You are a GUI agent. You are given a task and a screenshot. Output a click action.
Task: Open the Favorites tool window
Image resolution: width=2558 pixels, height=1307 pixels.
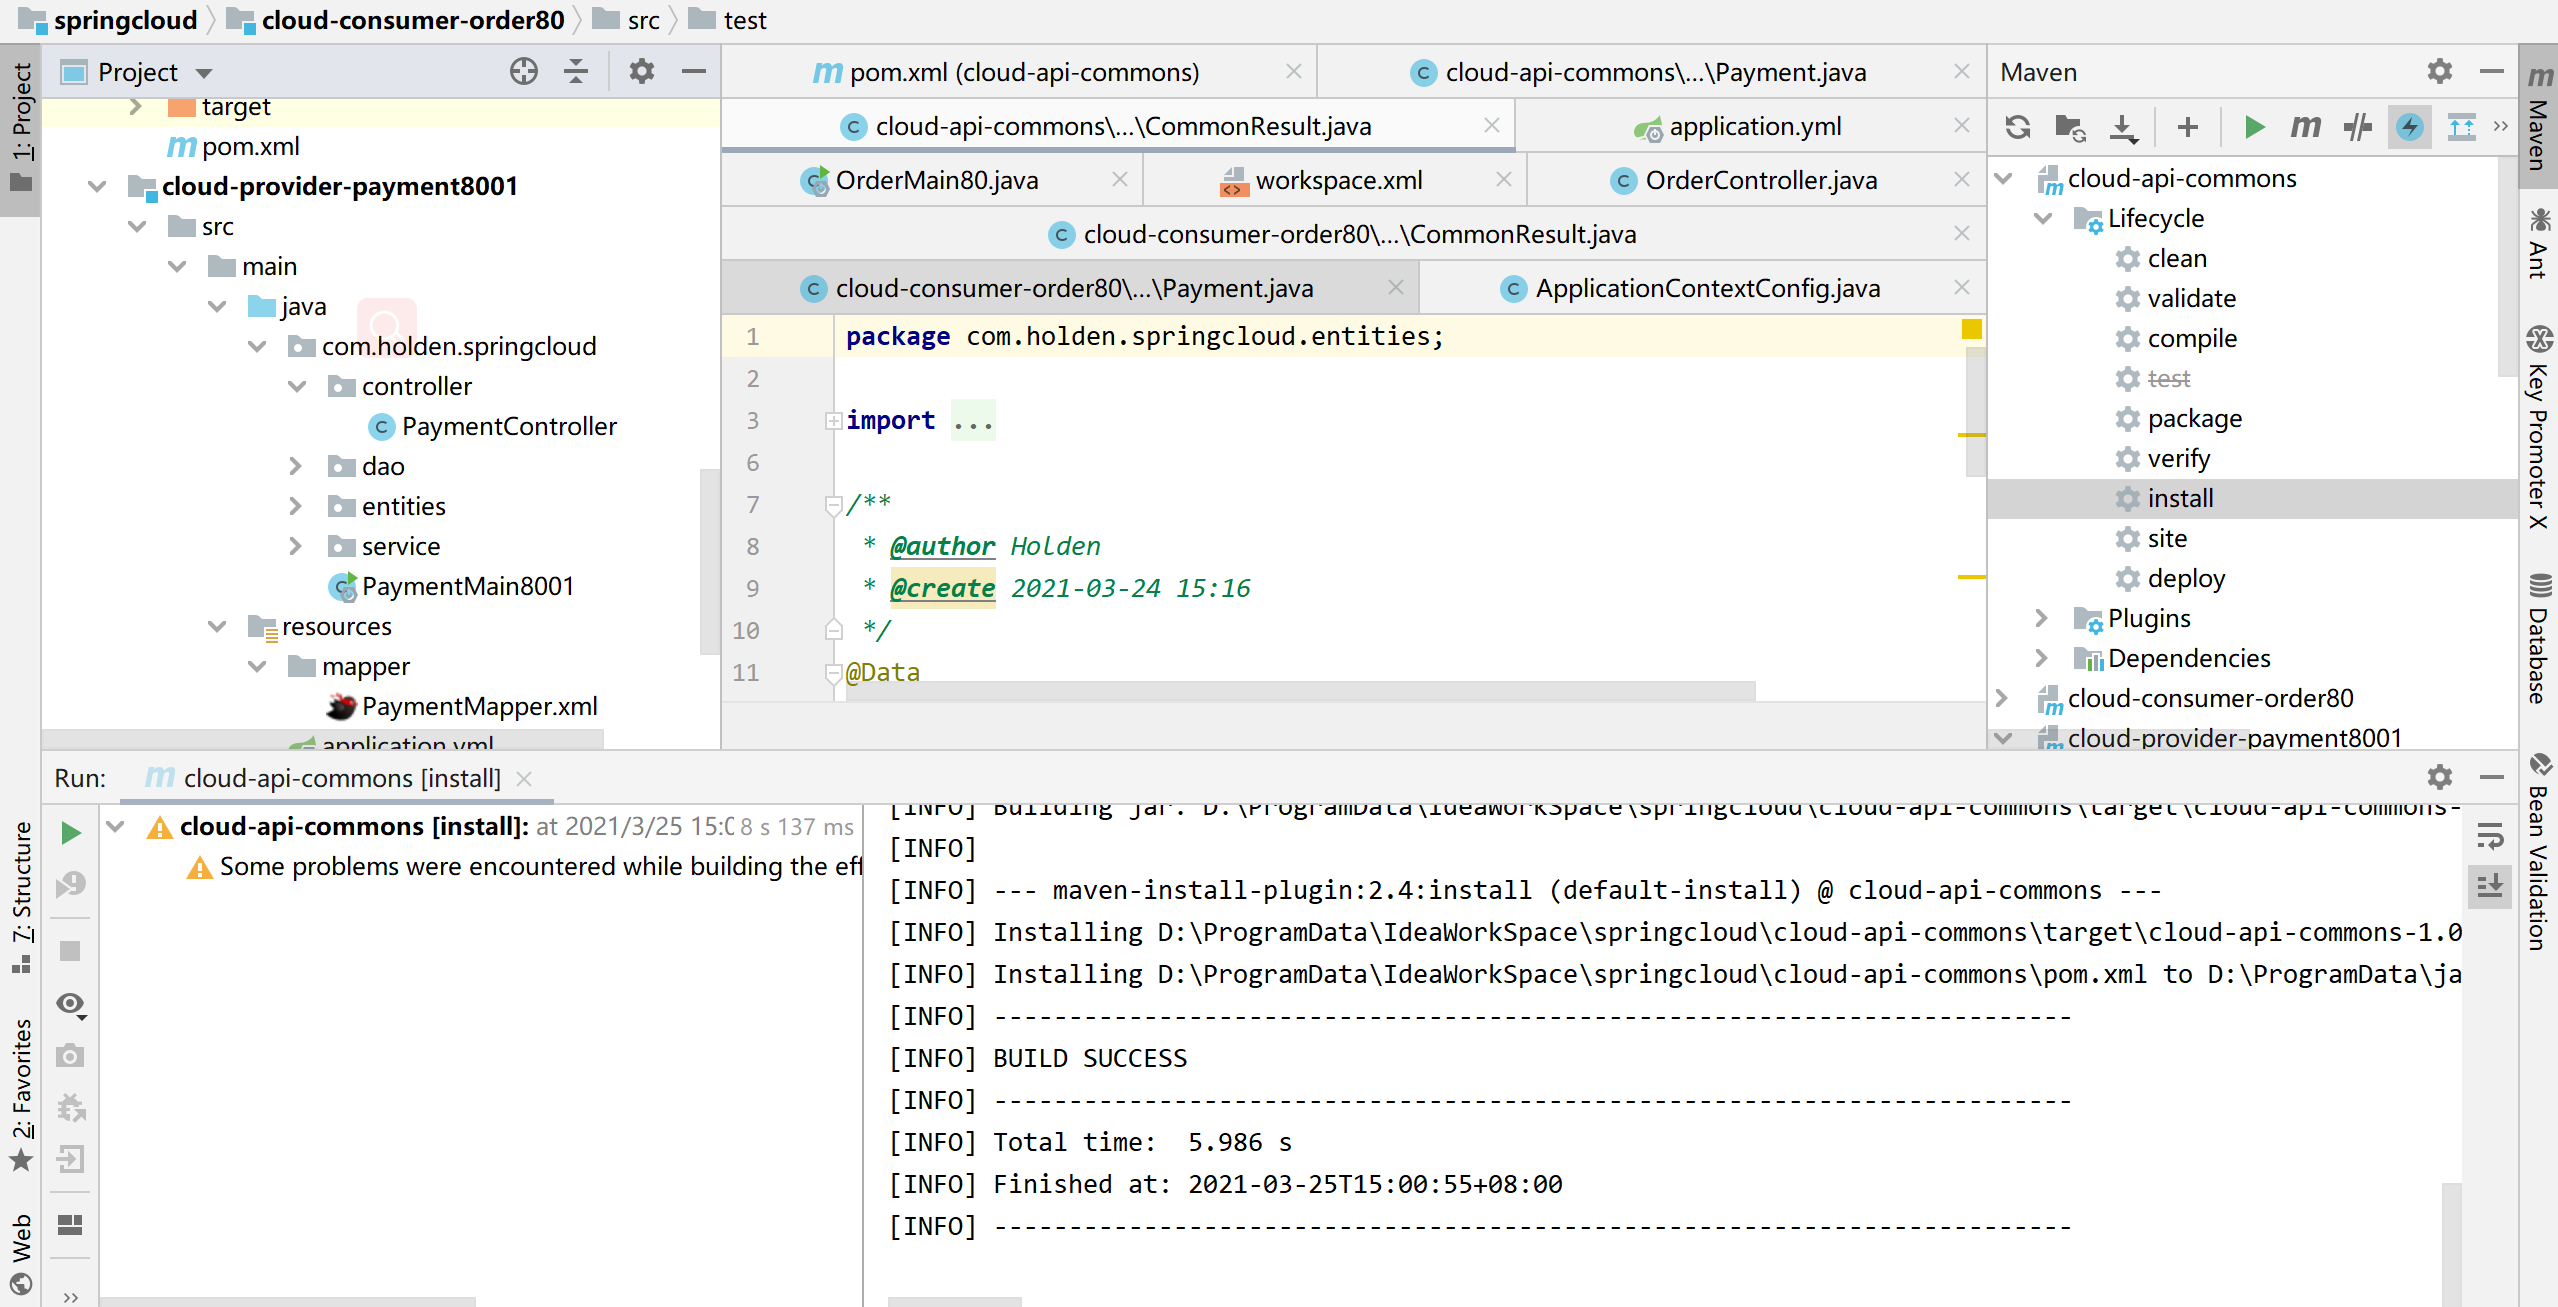point(21,1095)
